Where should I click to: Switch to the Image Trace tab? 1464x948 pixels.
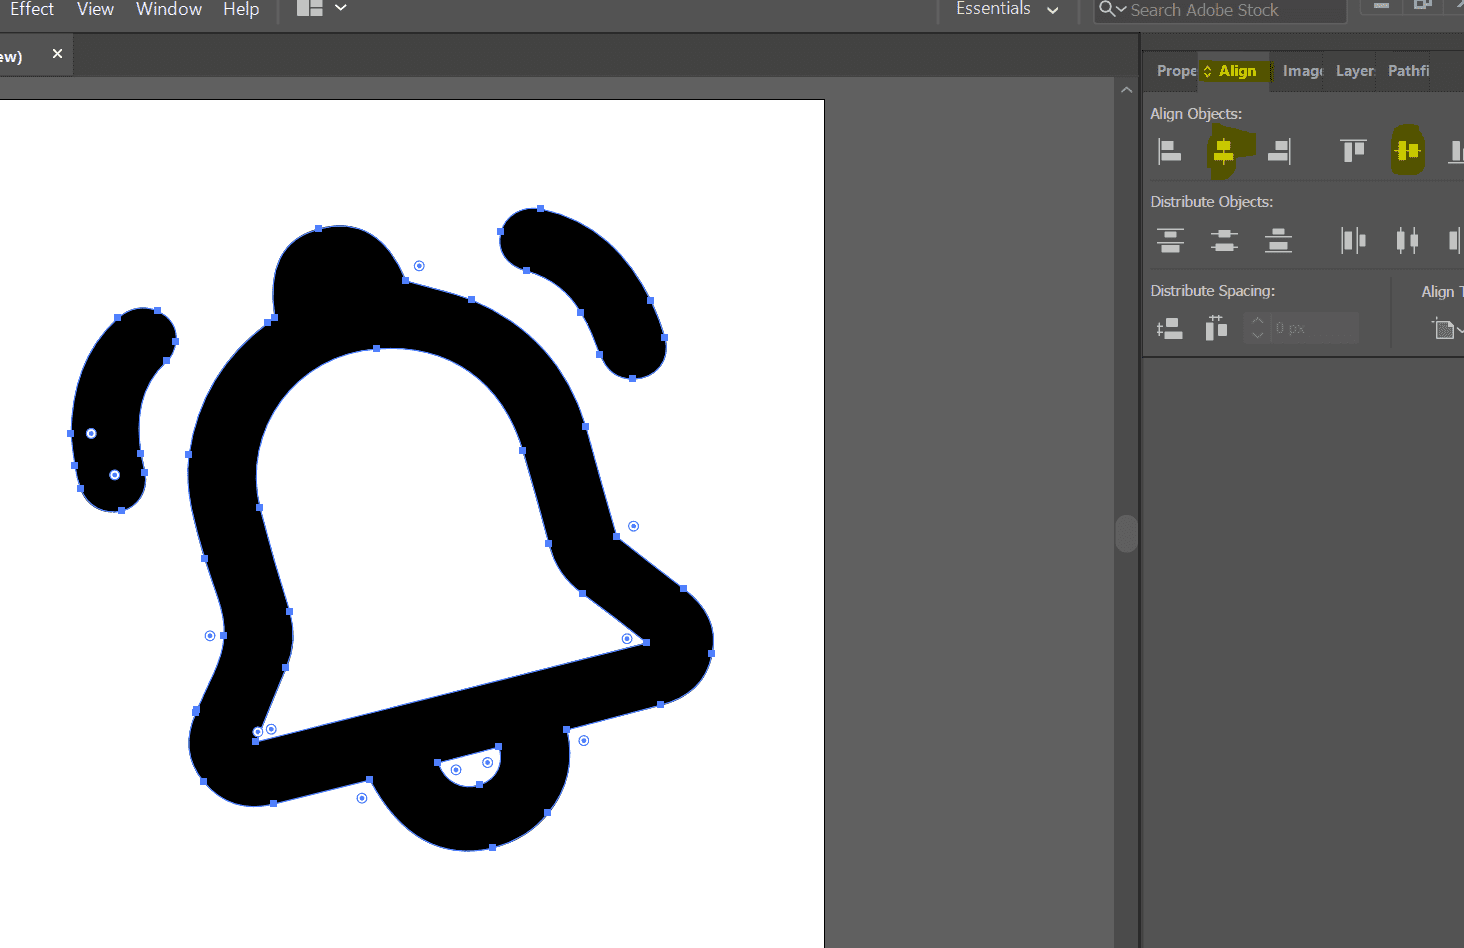[x=1303, y=71]
